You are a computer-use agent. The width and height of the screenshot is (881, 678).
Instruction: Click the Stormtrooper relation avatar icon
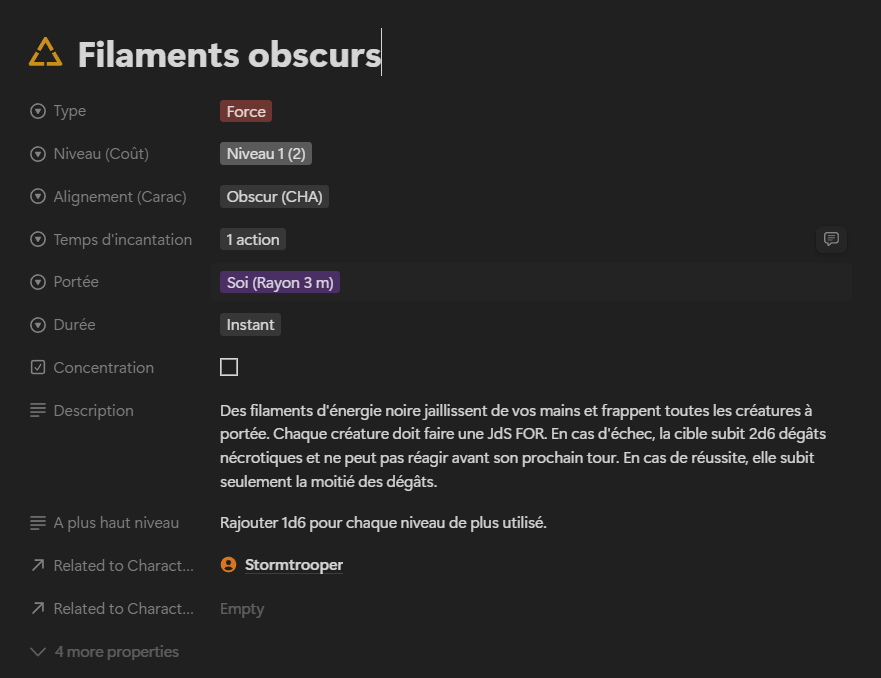(x=228, y=565)
